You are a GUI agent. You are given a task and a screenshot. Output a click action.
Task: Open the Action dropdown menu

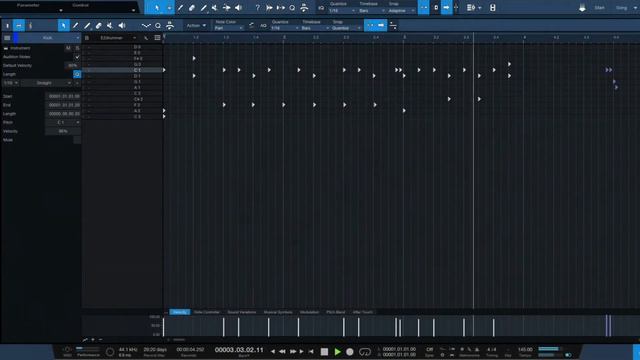pos(196,25)
